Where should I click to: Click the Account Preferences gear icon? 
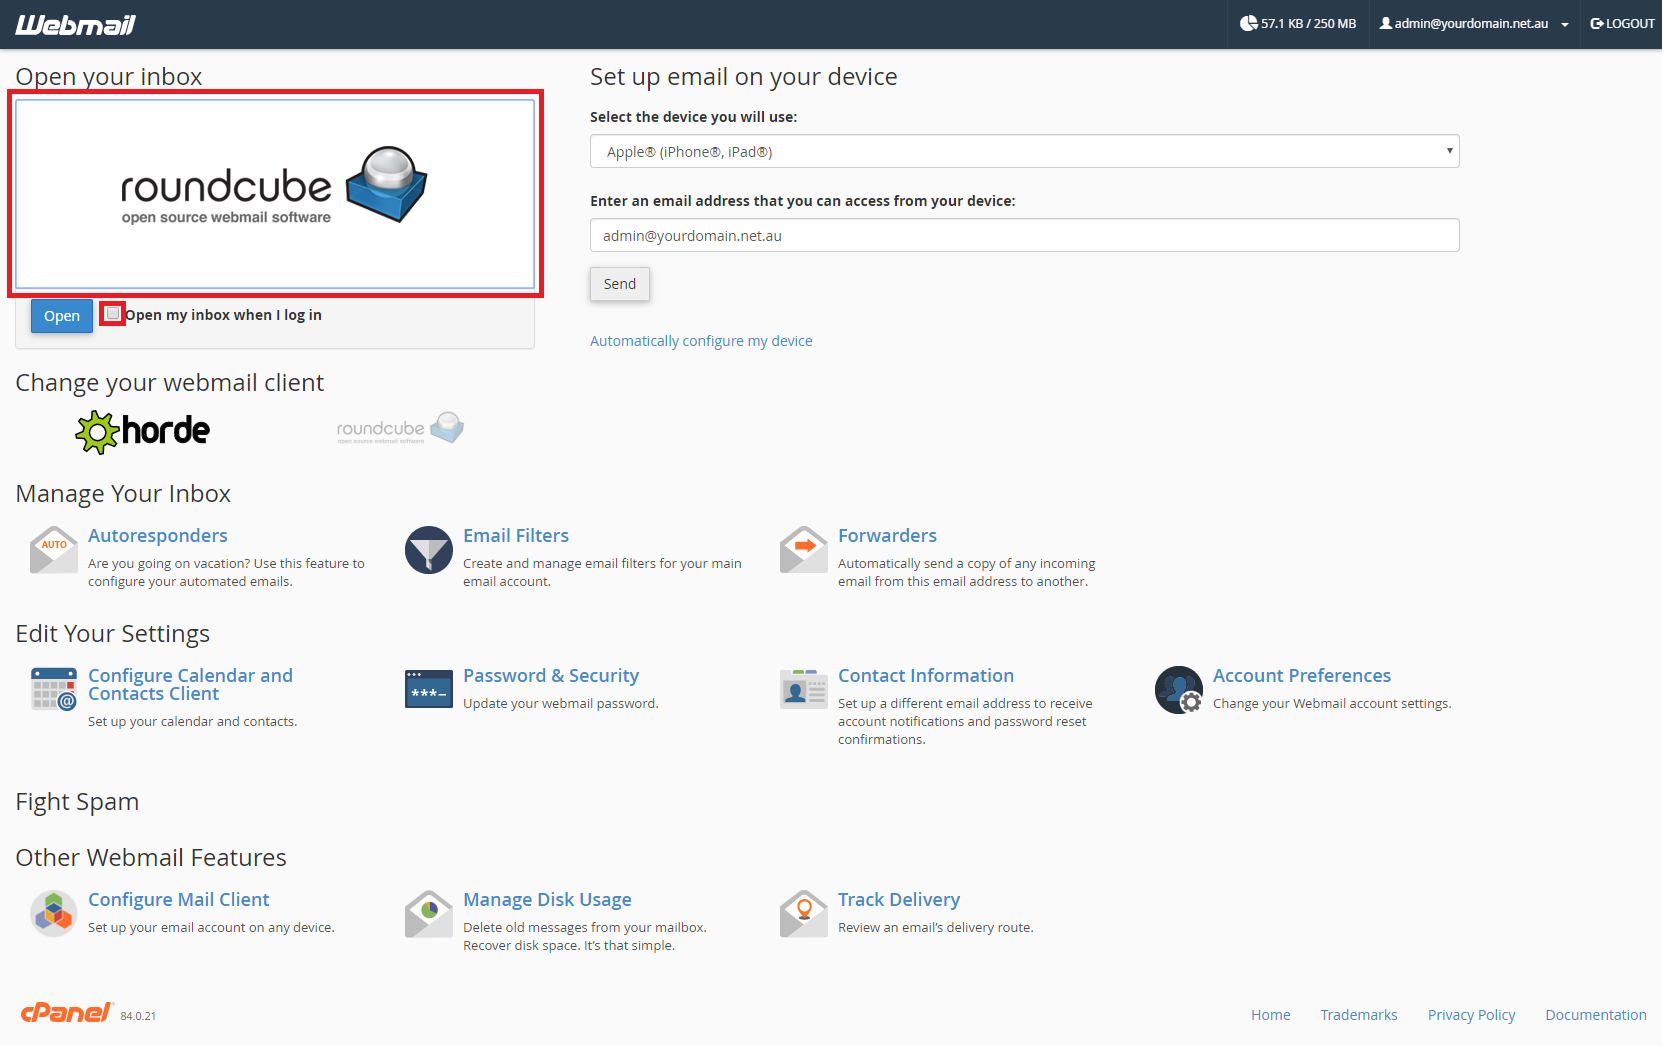(1179, 690)
